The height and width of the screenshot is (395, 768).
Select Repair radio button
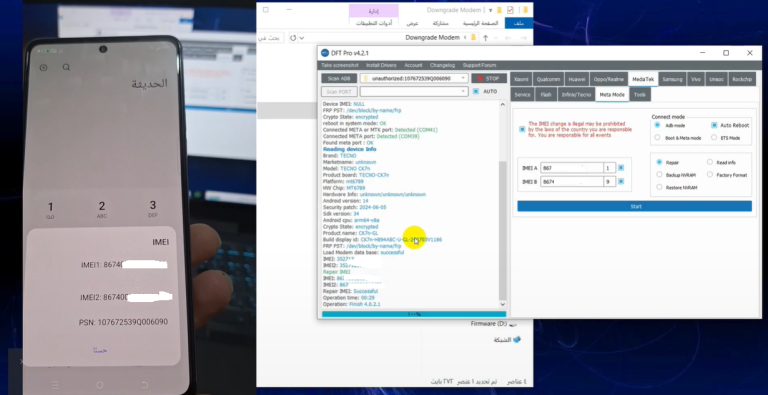pyautogui.click(x=659, y=162)
